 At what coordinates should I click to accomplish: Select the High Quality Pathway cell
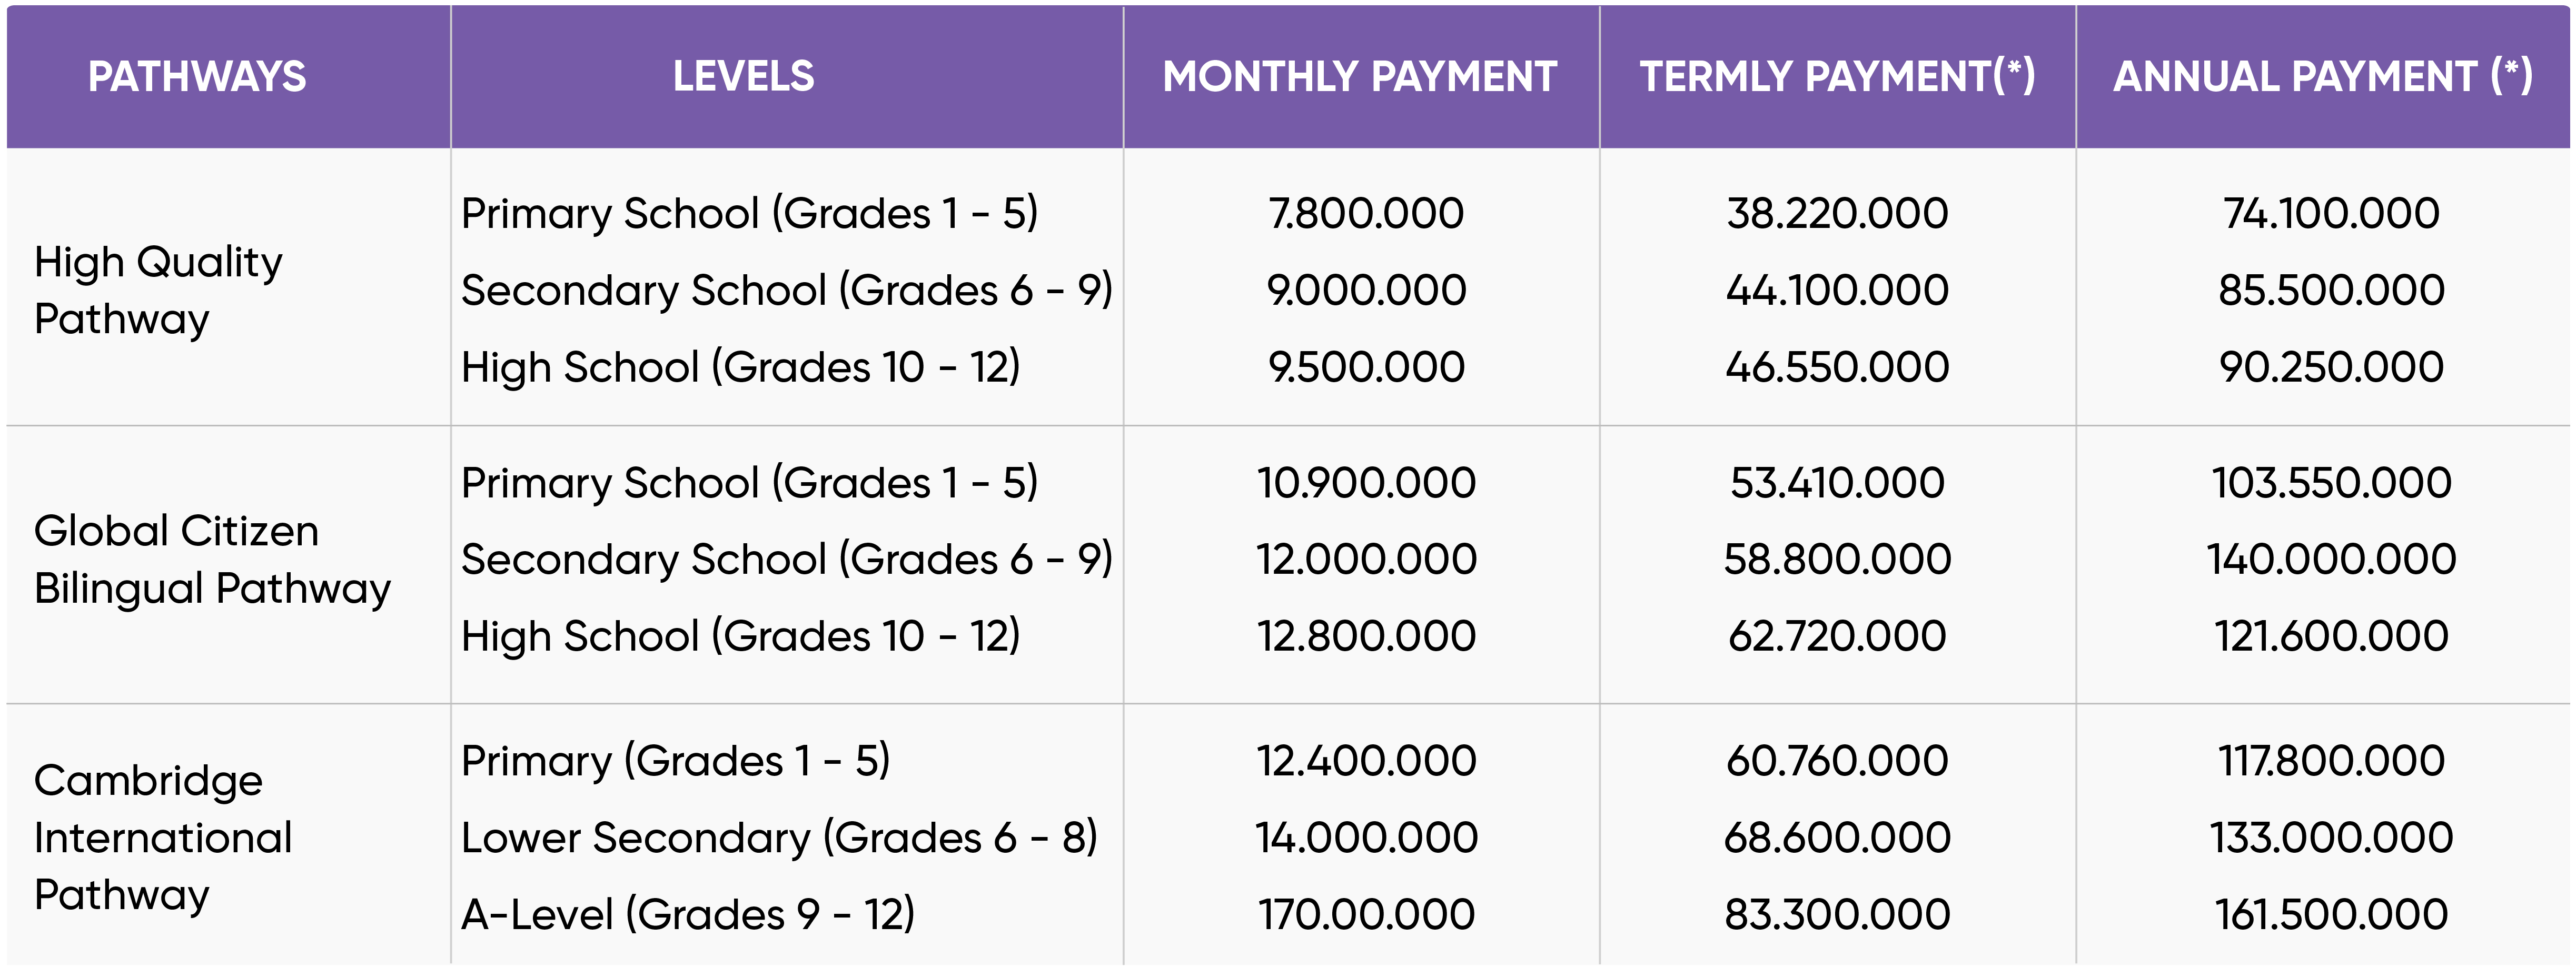click(158, 290)
